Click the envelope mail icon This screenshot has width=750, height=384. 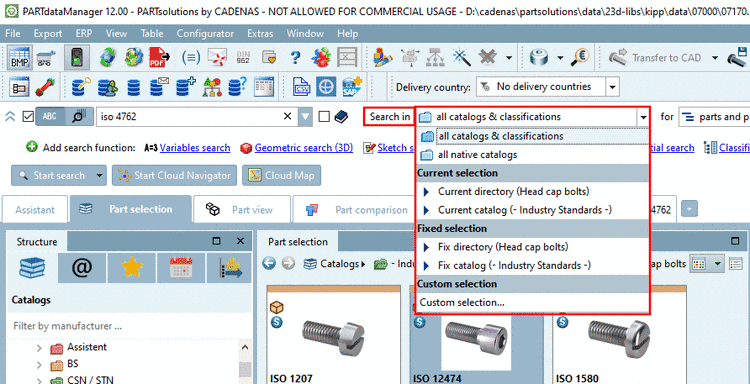(217, 58)
